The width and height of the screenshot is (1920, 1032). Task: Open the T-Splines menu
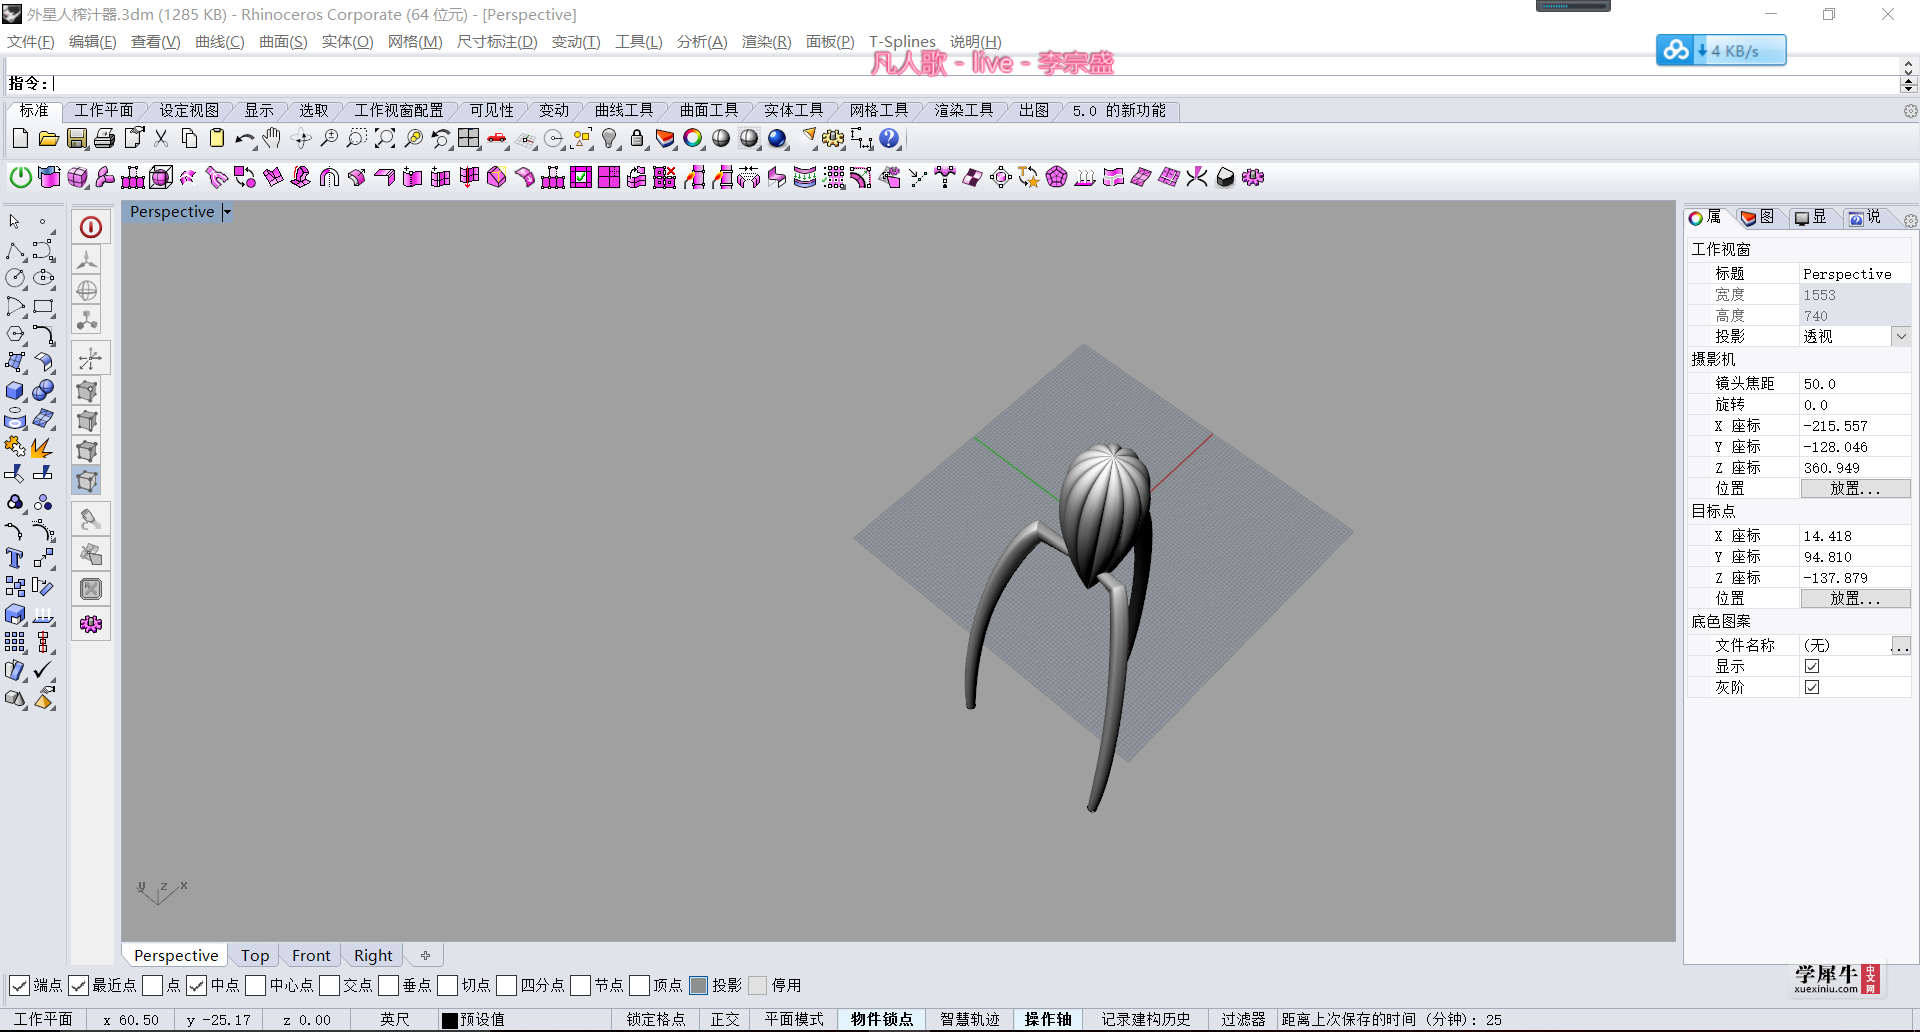[x=902, y=42]
